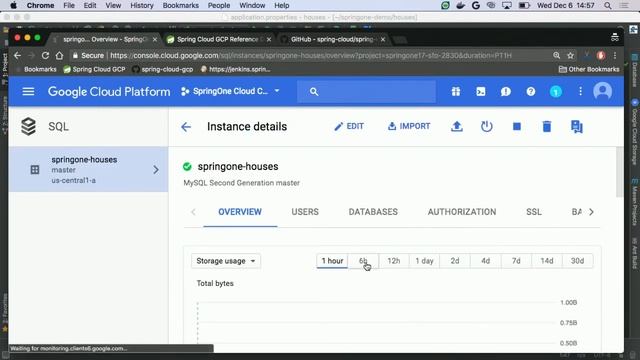640x360 pixels.
Task: Select the 30d time range
Action: [x=577, y=261]
